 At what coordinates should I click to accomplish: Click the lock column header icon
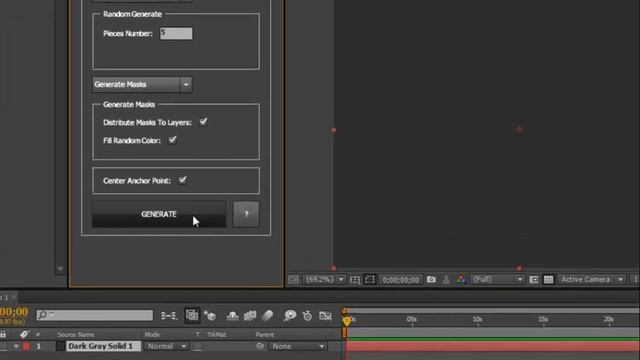pyautogui.click(x=3, y=334)
